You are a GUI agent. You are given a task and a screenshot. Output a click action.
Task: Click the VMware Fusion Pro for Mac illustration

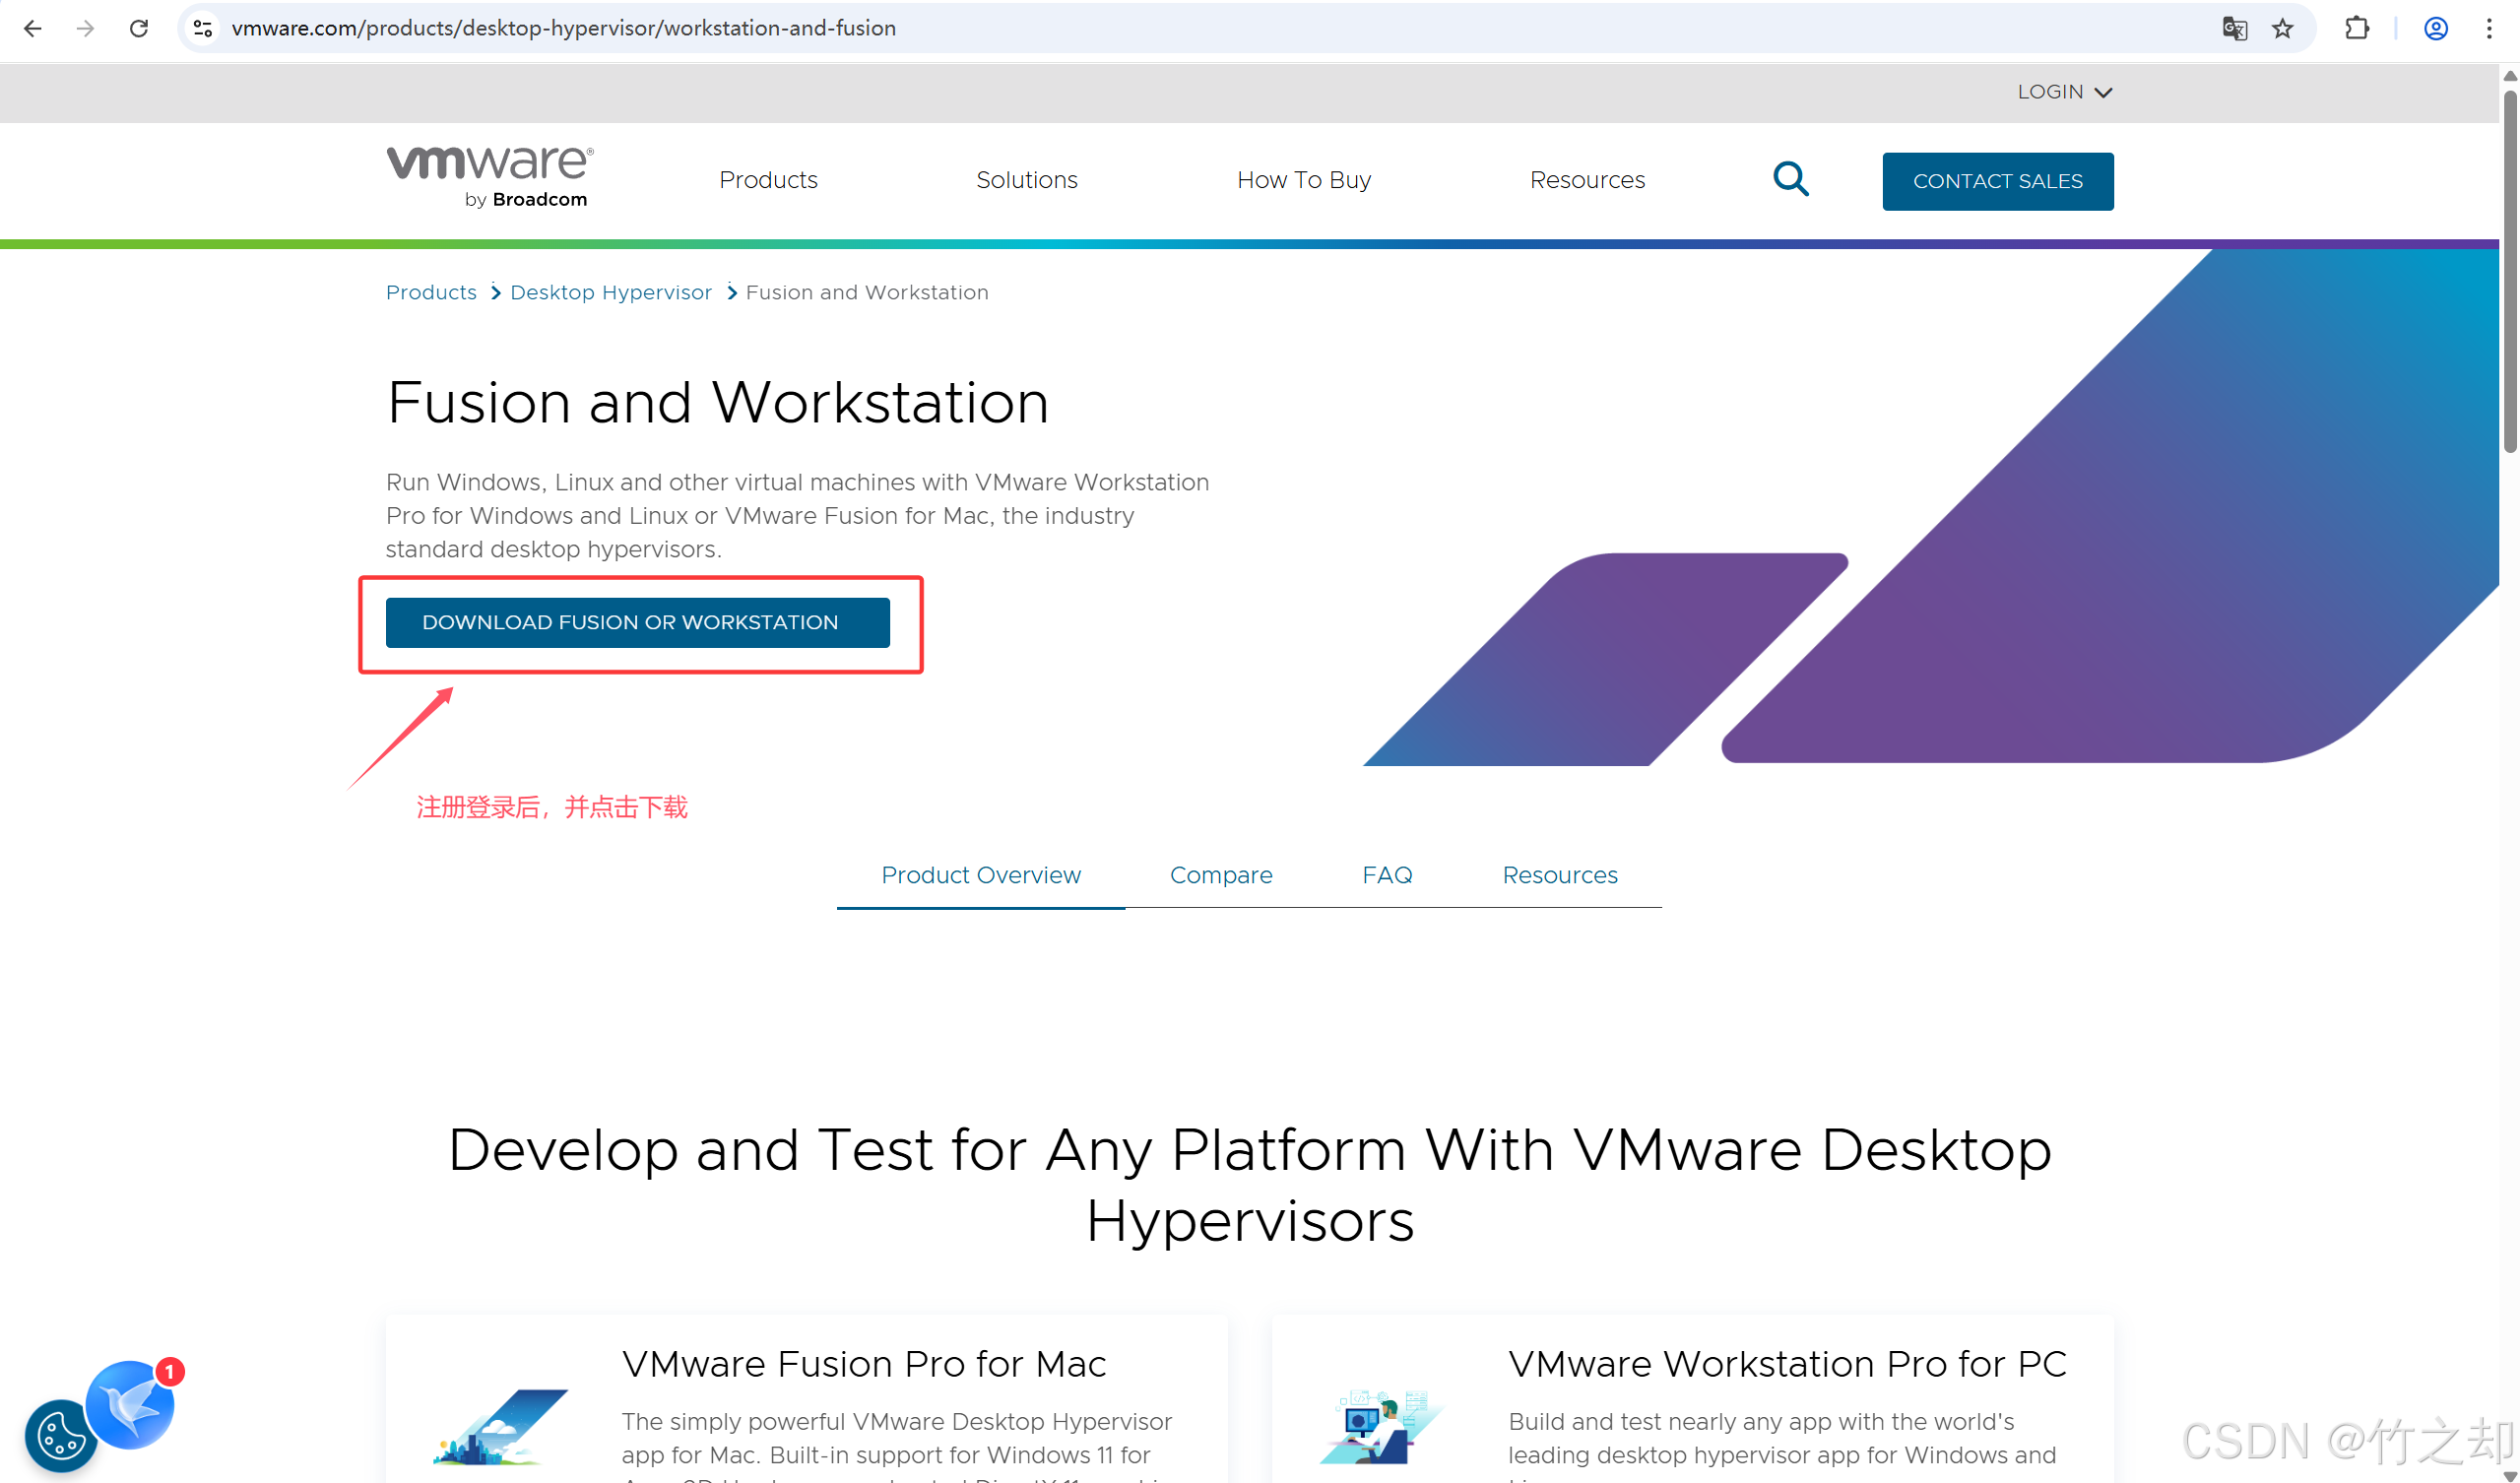500,1427
